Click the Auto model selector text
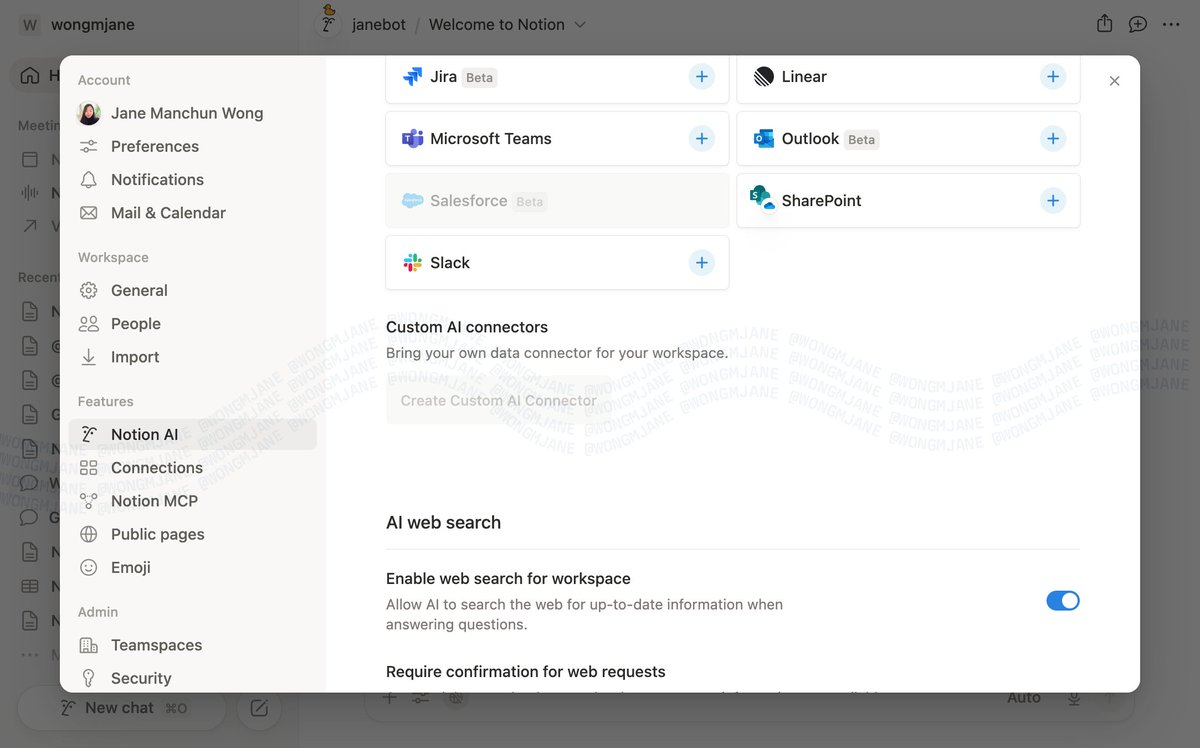Viewport: 1200px width, 748px height. click(x=1024, y=698)
